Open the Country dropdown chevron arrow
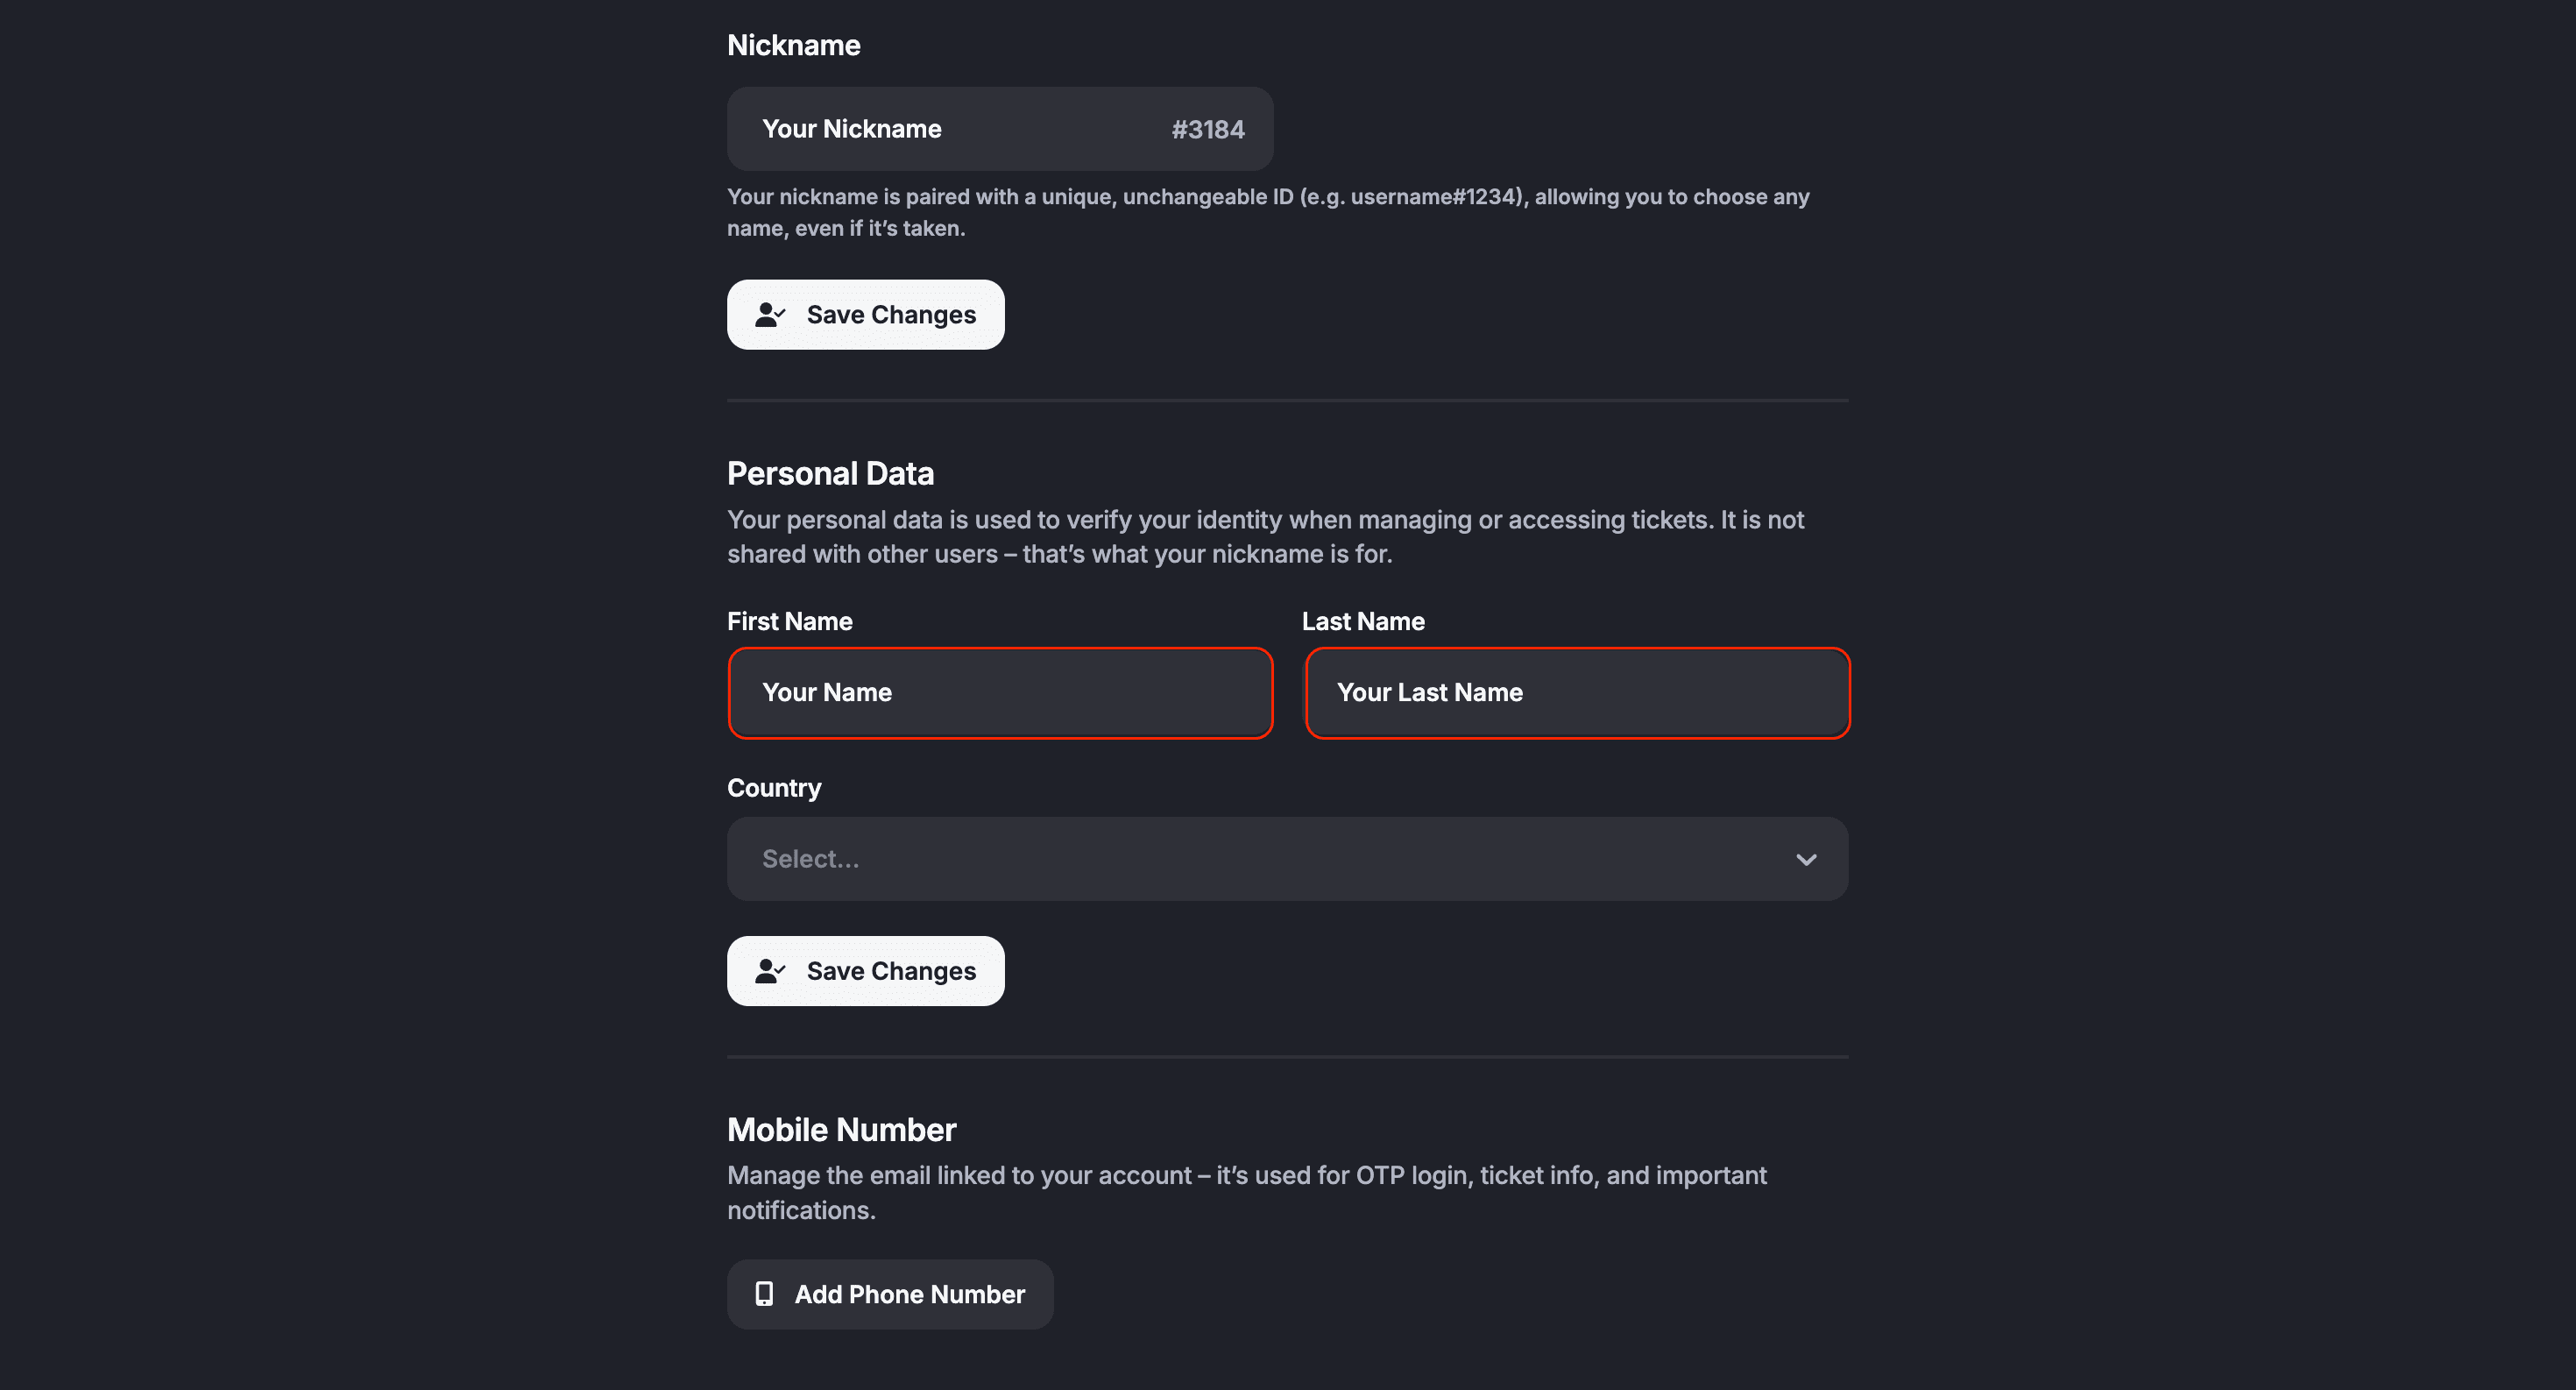Viewport: 2576px width, 1390px height. tap(1806, 859)
